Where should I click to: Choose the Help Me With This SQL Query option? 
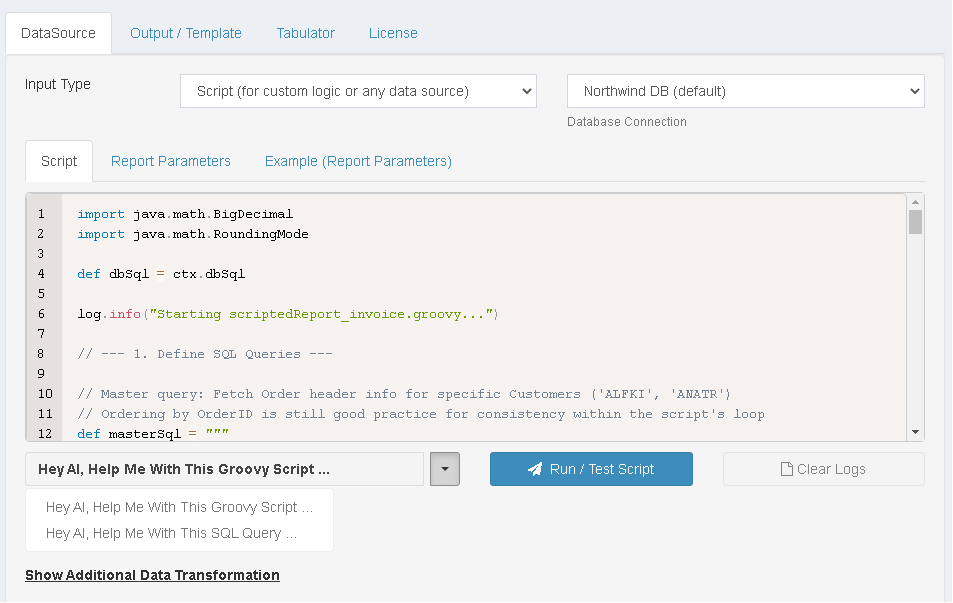(x=171, y=533)
